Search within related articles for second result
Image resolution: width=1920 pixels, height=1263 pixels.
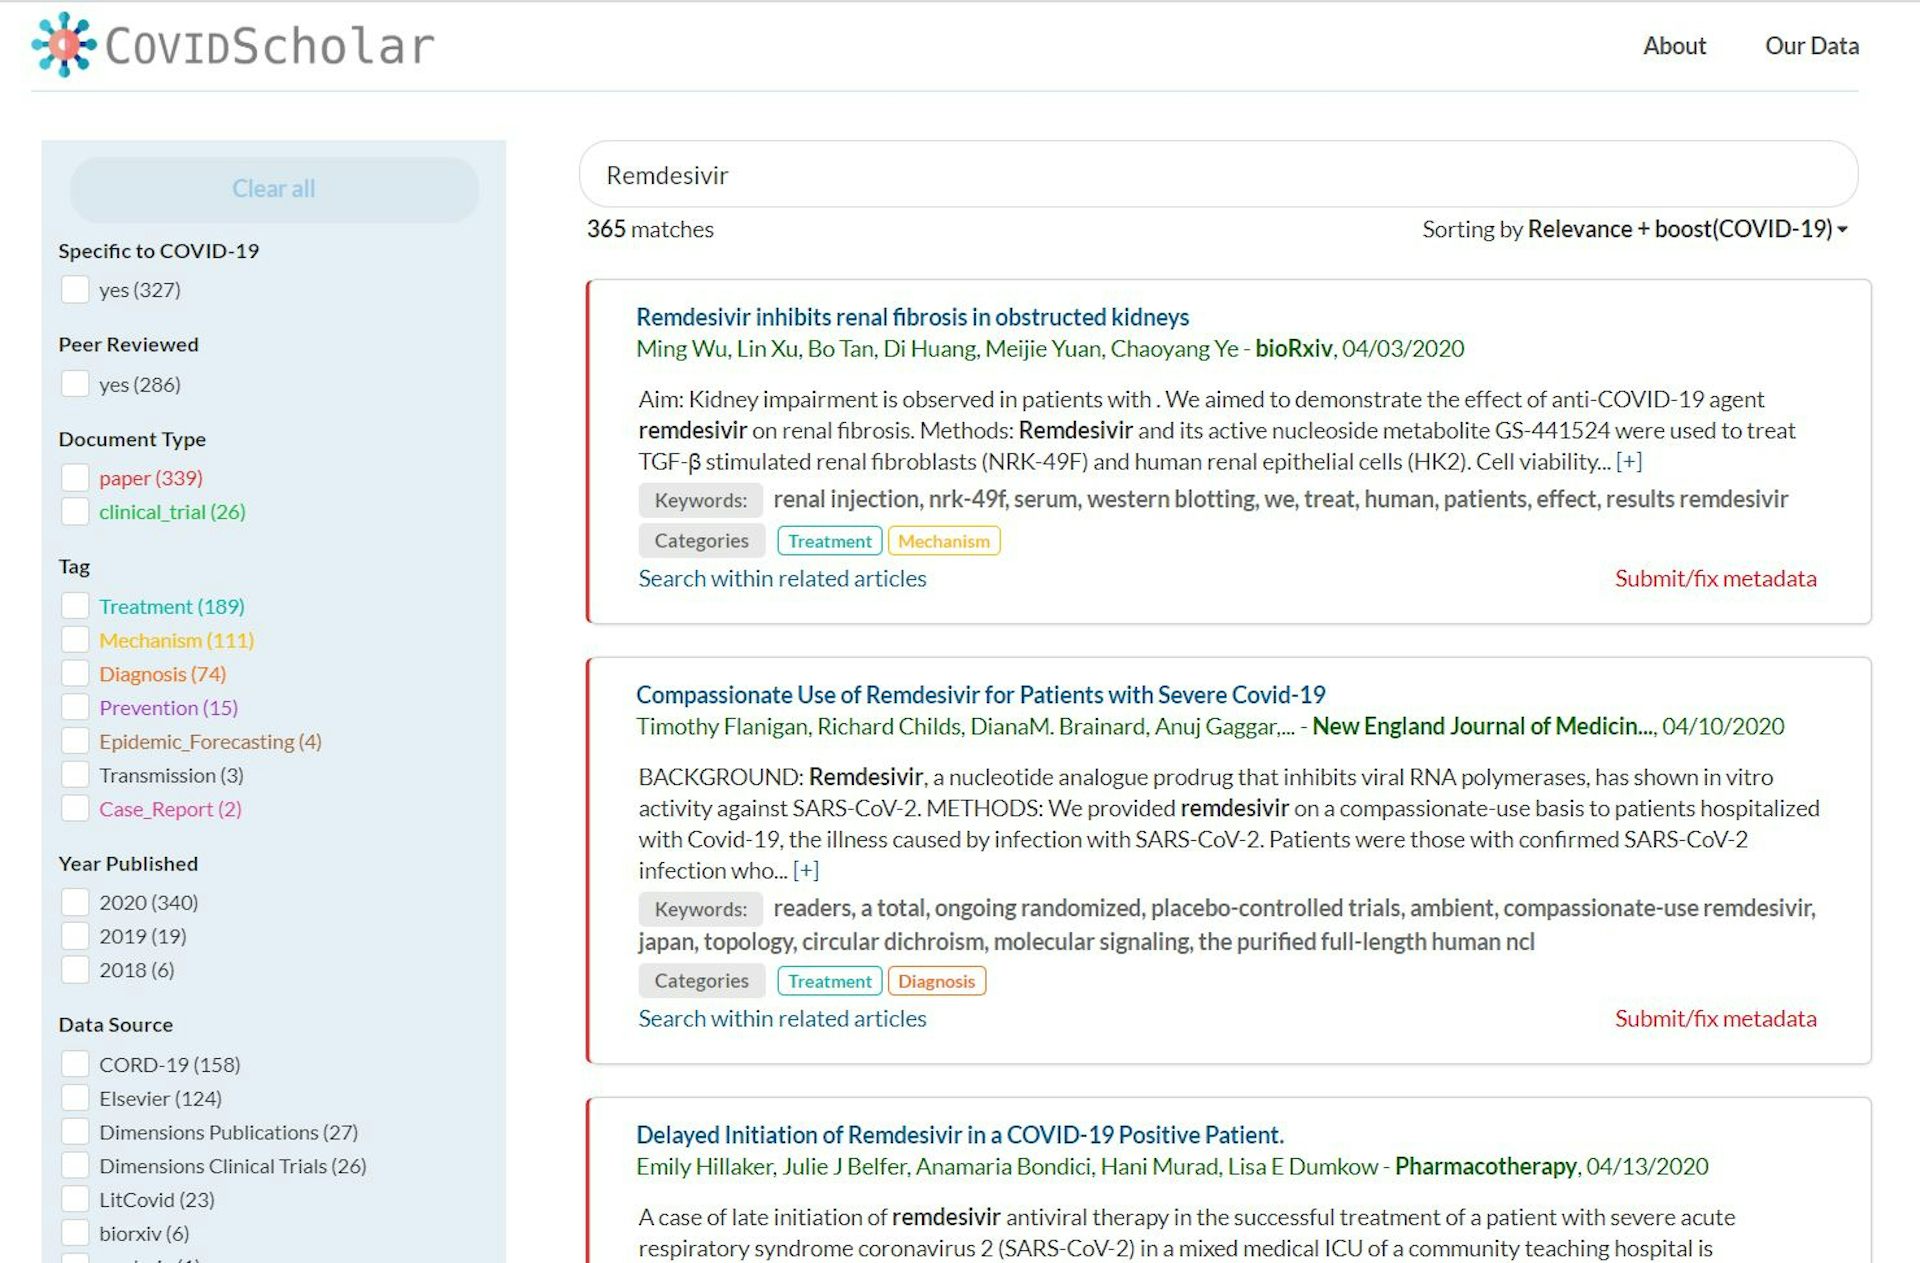tap(782, 1018)
